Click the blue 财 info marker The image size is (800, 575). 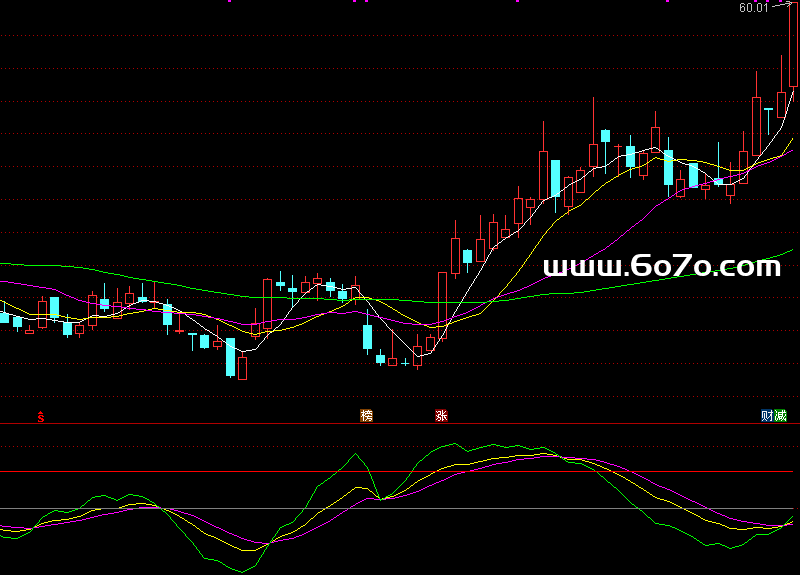coord(767,416)
